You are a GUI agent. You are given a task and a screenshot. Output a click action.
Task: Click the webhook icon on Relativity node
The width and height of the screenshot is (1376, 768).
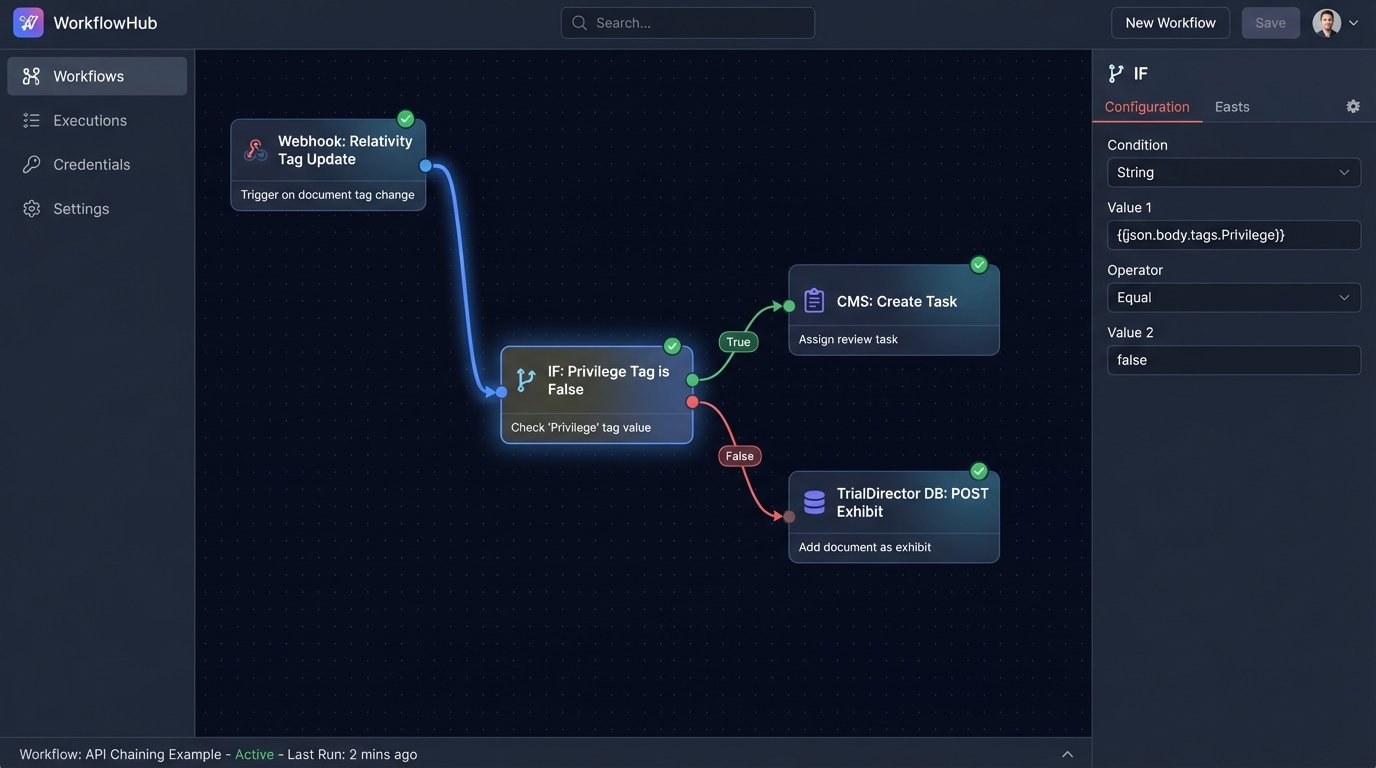256,150
